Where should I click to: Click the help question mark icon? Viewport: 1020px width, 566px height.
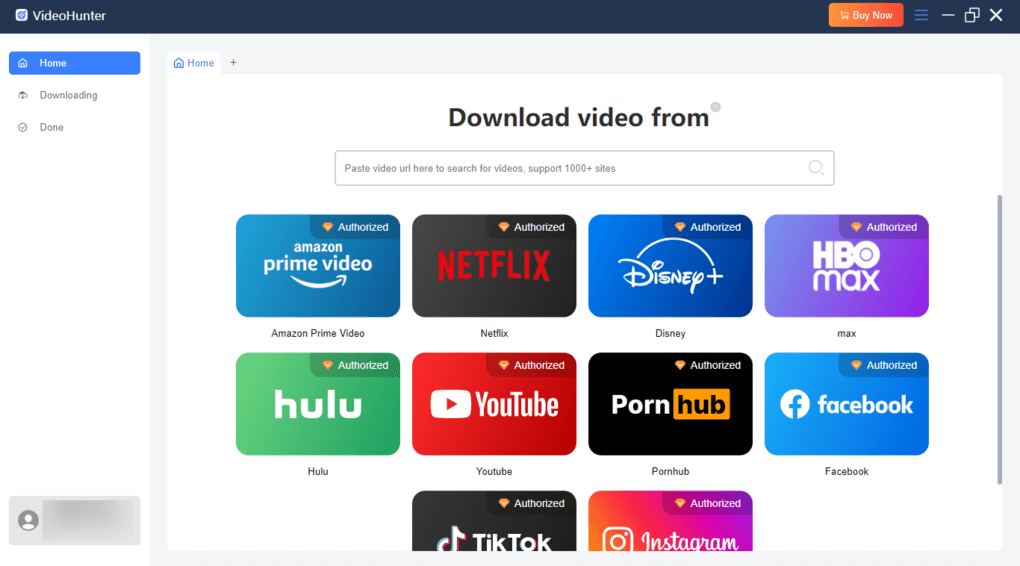(715, 107)
